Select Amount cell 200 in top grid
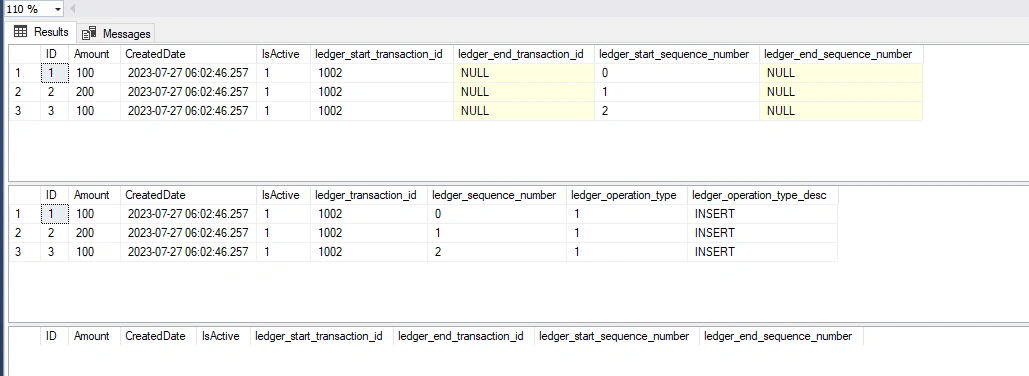The width and height of the screenshot is (1029, 376). tap(94, 92)
